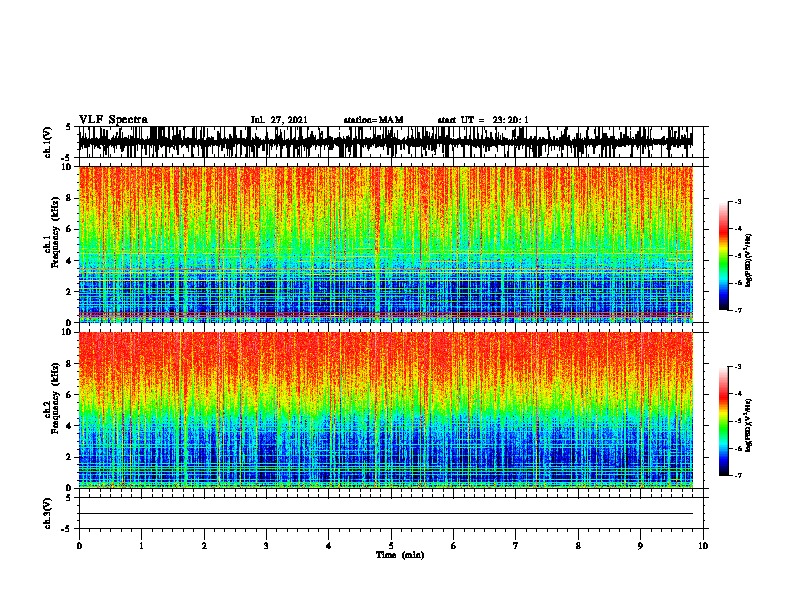
Task: Select the "Time (min)" axis label
Action: click(400, 555)
